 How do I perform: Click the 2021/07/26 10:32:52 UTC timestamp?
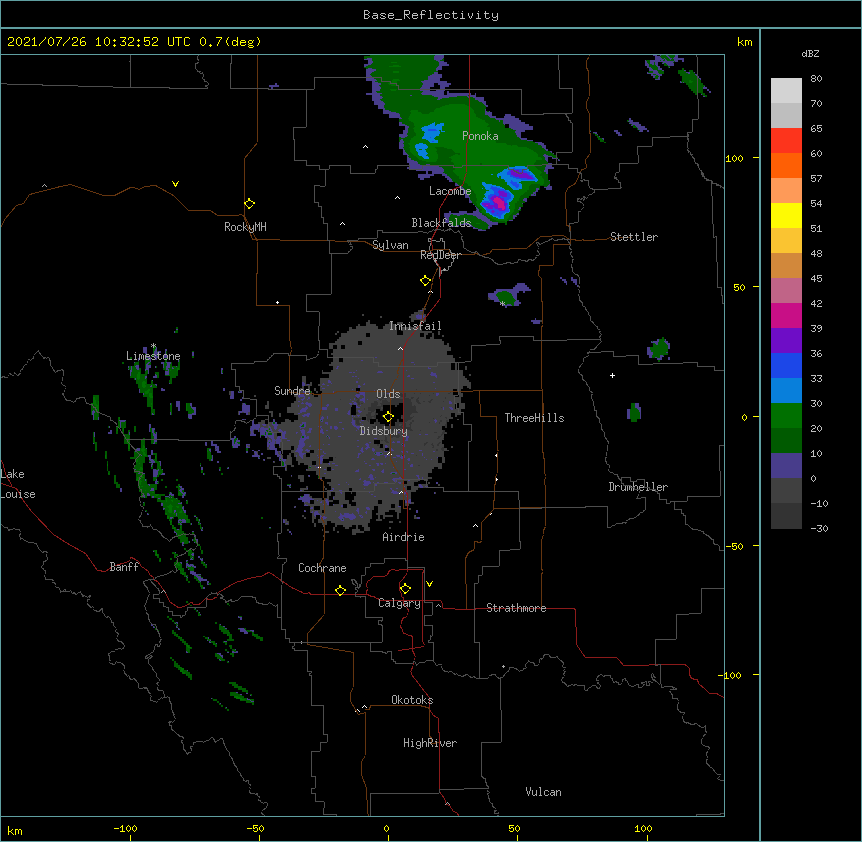point(99,42)
